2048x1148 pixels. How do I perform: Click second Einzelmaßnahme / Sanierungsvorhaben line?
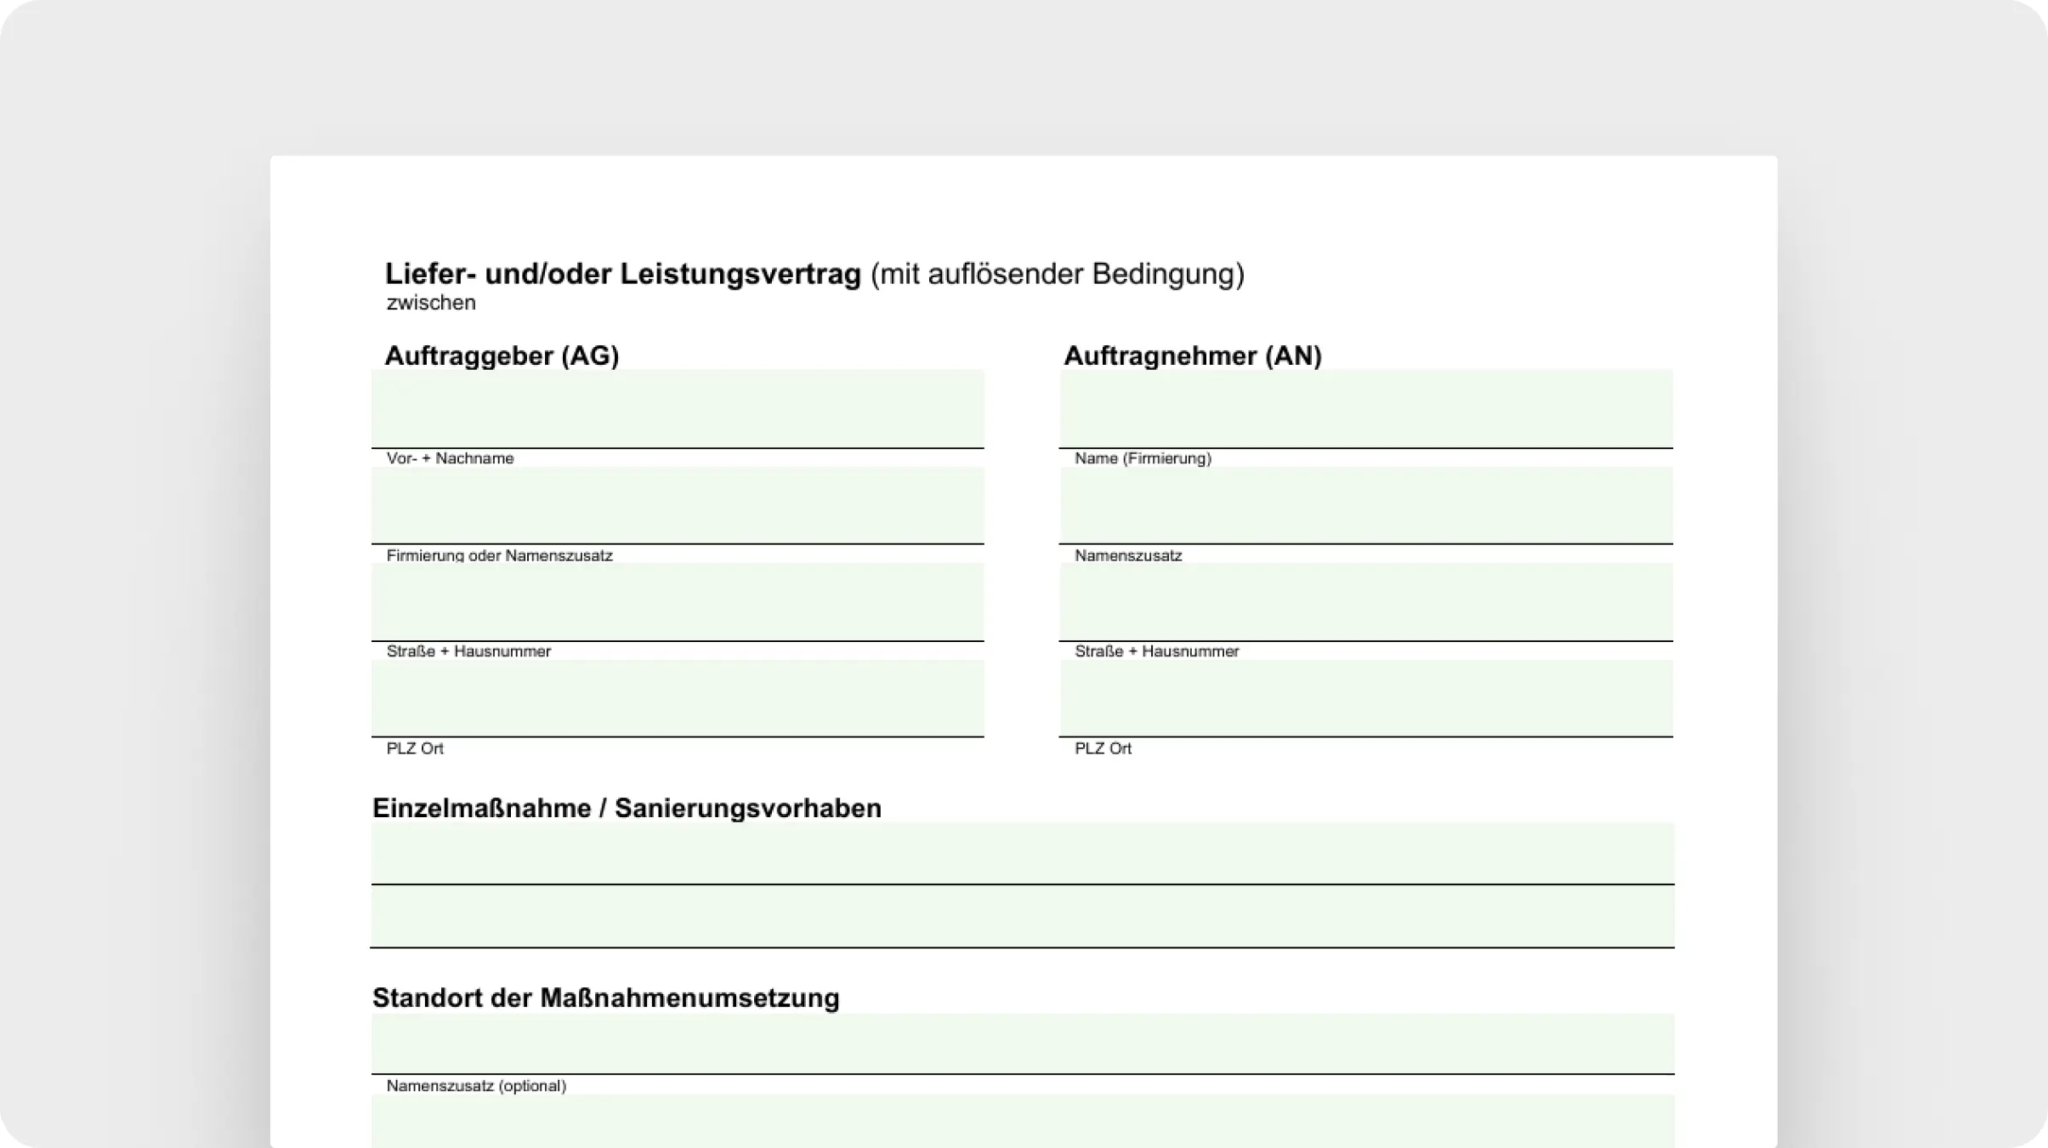point(1023,917)
